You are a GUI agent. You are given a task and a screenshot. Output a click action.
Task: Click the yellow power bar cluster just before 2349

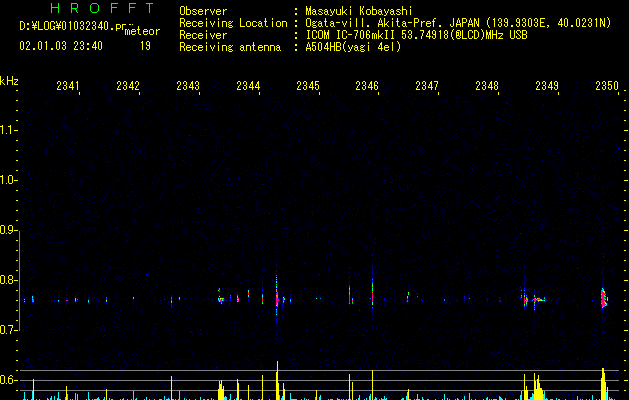point(536,387)
